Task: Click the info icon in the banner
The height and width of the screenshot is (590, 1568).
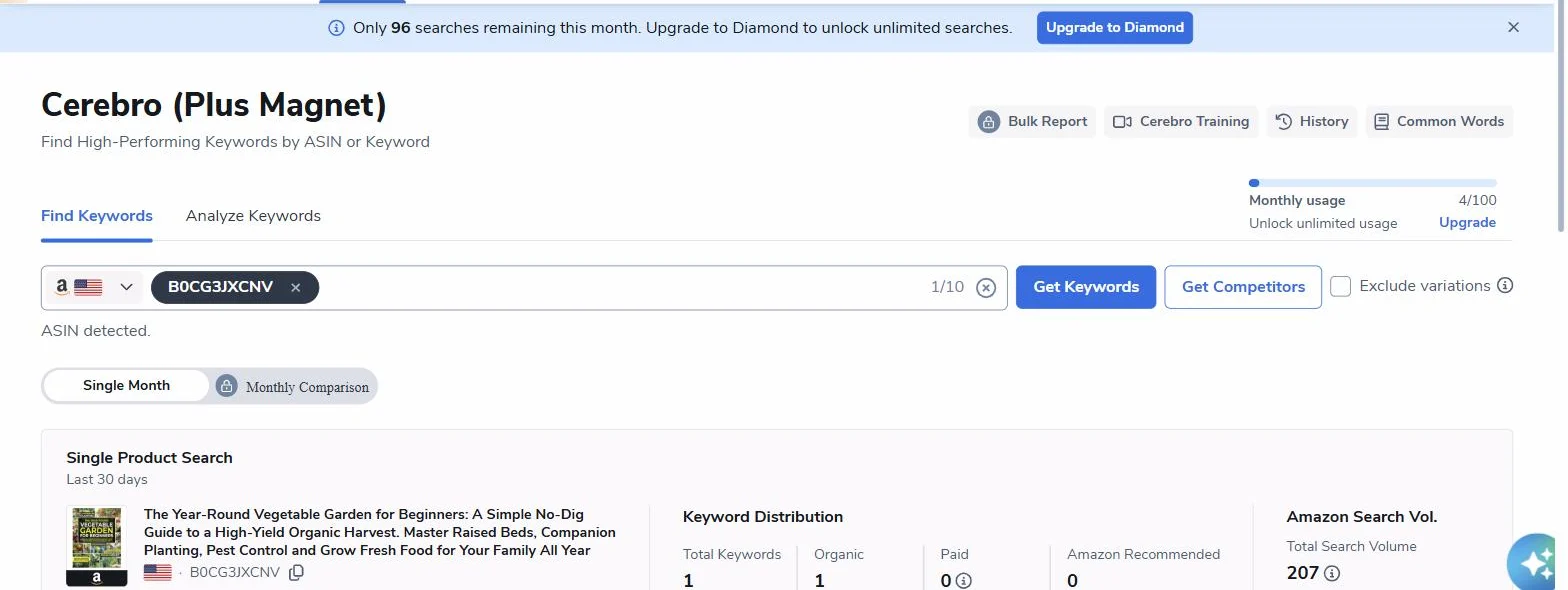Action: pyautogui.click(x=337, y=28)
